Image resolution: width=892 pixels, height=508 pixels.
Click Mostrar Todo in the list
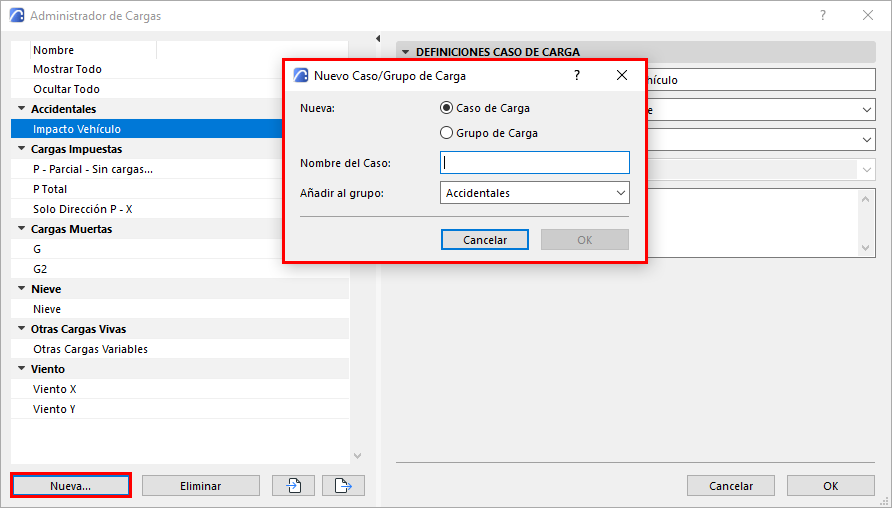tap(67, 69)
